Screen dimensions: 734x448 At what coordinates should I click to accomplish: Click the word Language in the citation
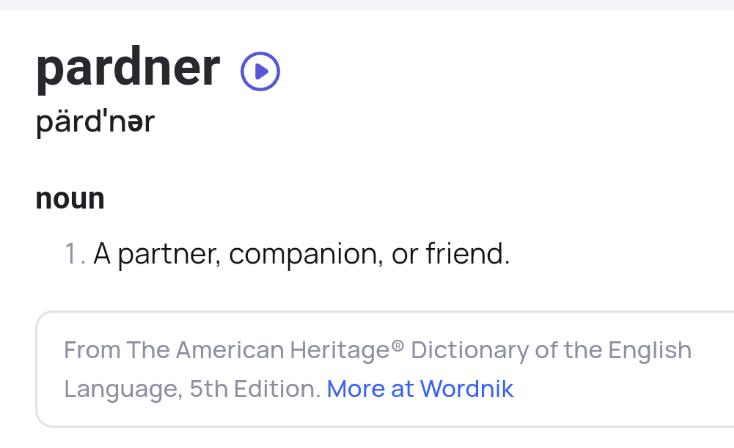(123, 389)
